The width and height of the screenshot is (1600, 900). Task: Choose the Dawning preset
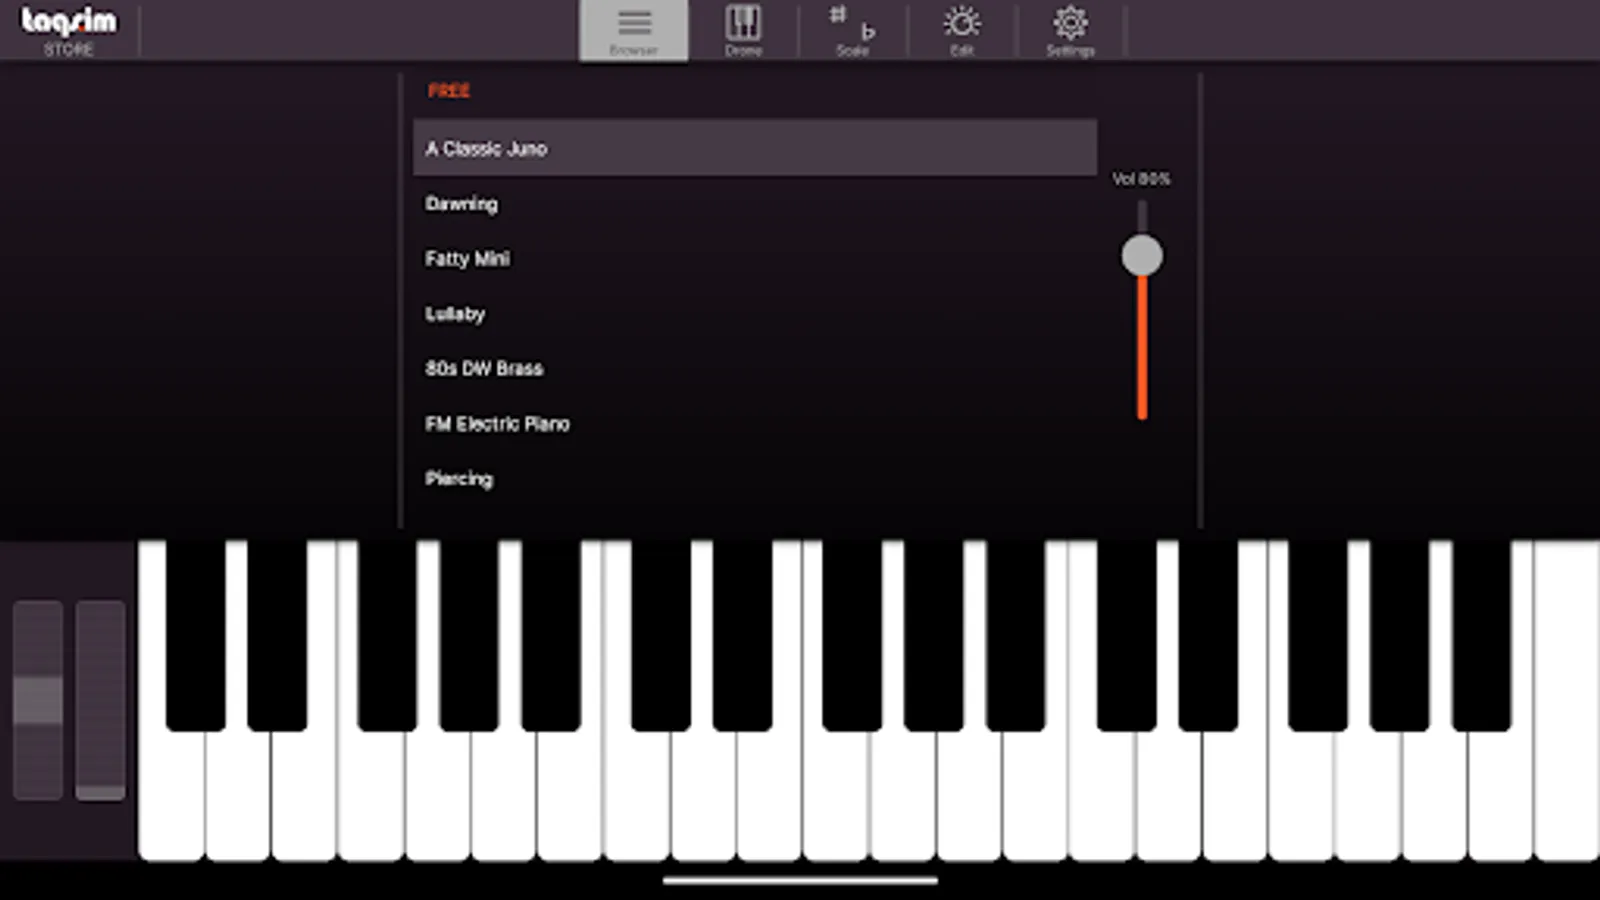(x=755, y=203)
